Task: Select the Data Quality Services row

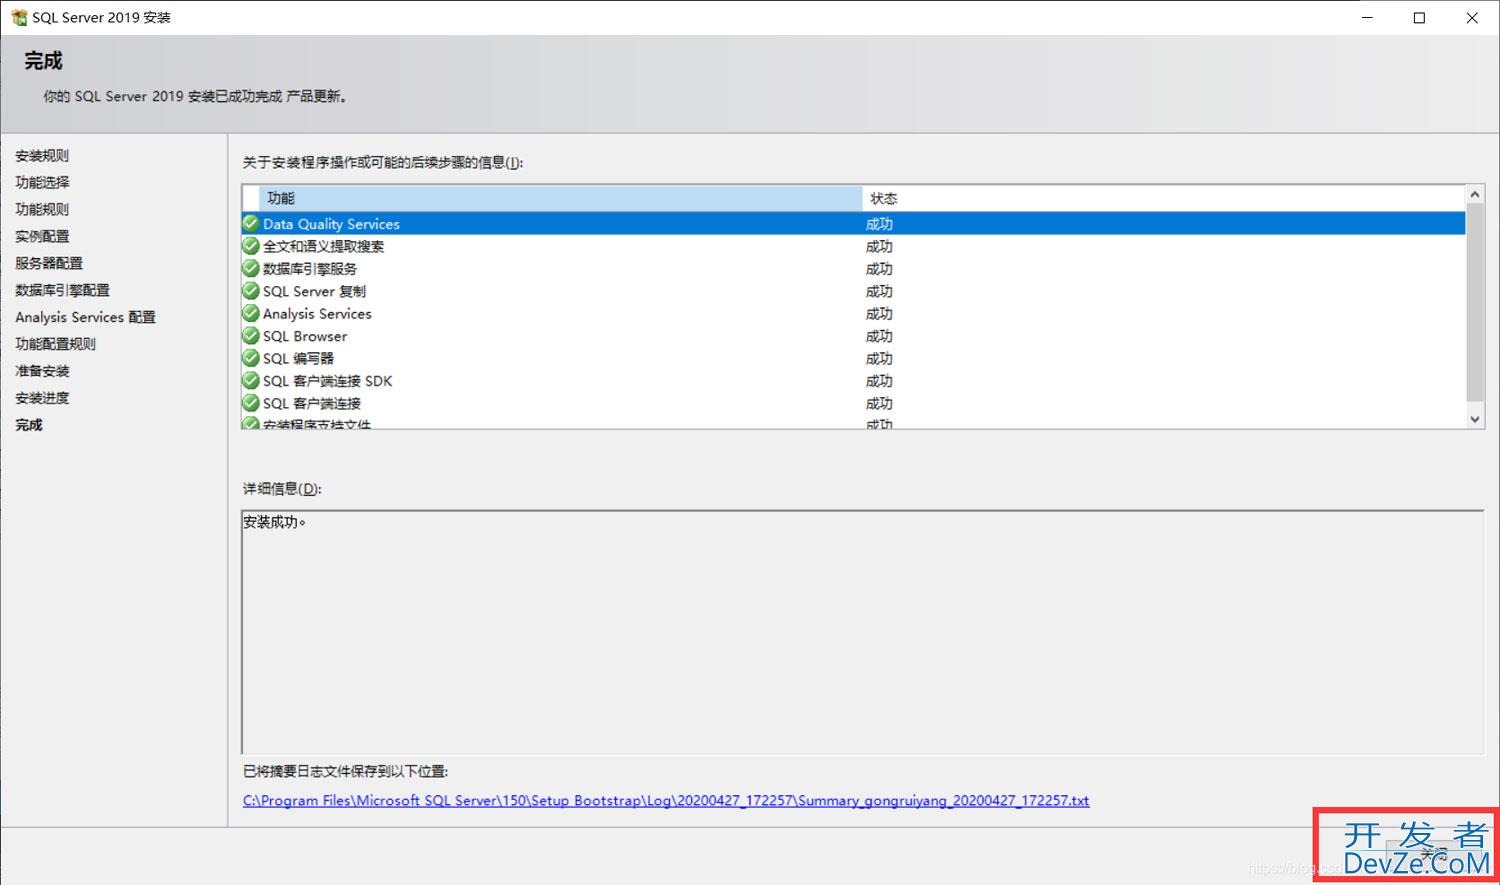Action: pyautogui.click(x=854, y=224)
